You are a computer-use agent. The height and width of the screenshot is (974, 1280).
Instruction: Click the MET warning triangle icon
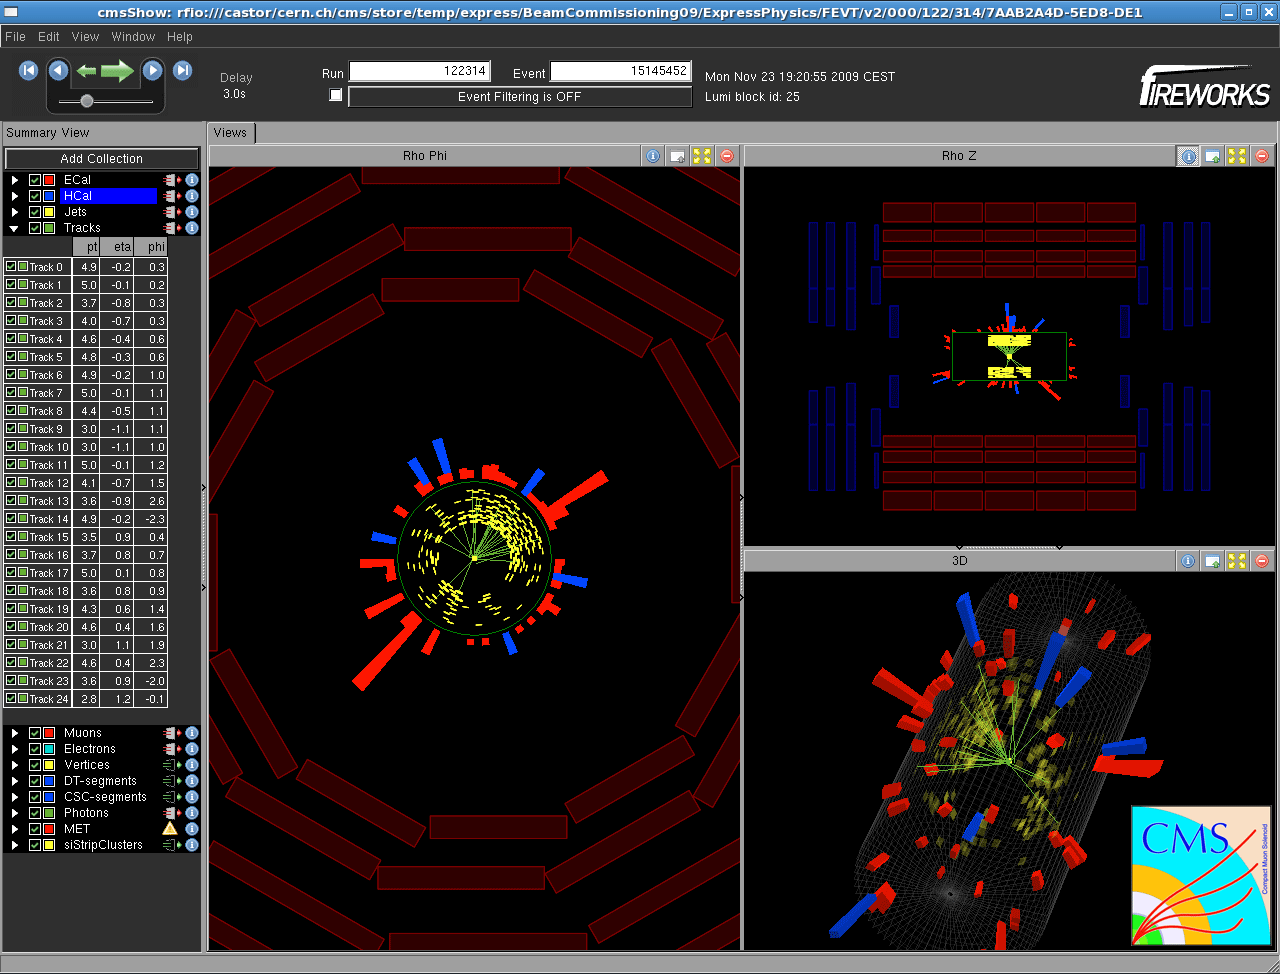coord(170,829)
